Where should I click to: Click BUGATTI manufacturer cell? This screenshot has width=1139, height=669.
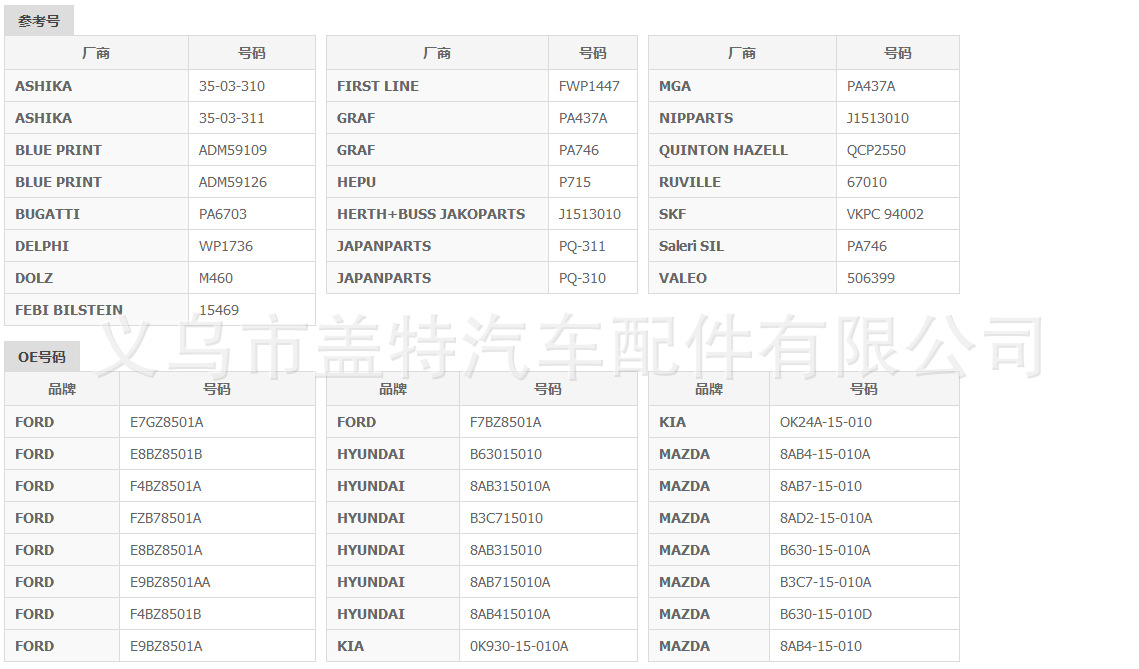97,214
